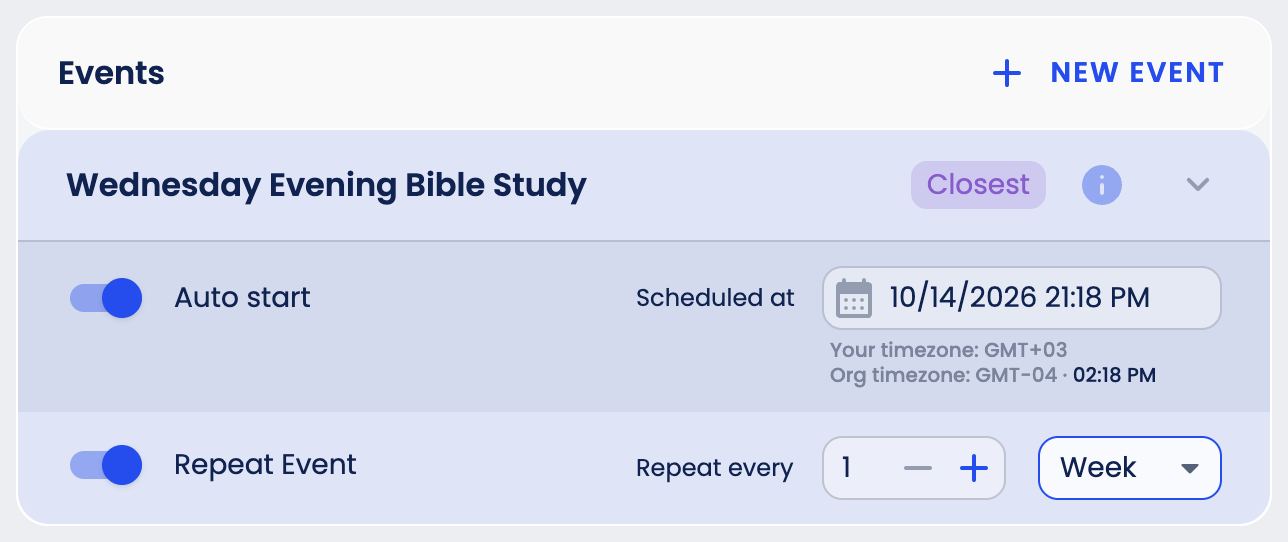Click the repeat interval number 1 field
Screen dimensions: 1288x542
(x=913, y=467)
